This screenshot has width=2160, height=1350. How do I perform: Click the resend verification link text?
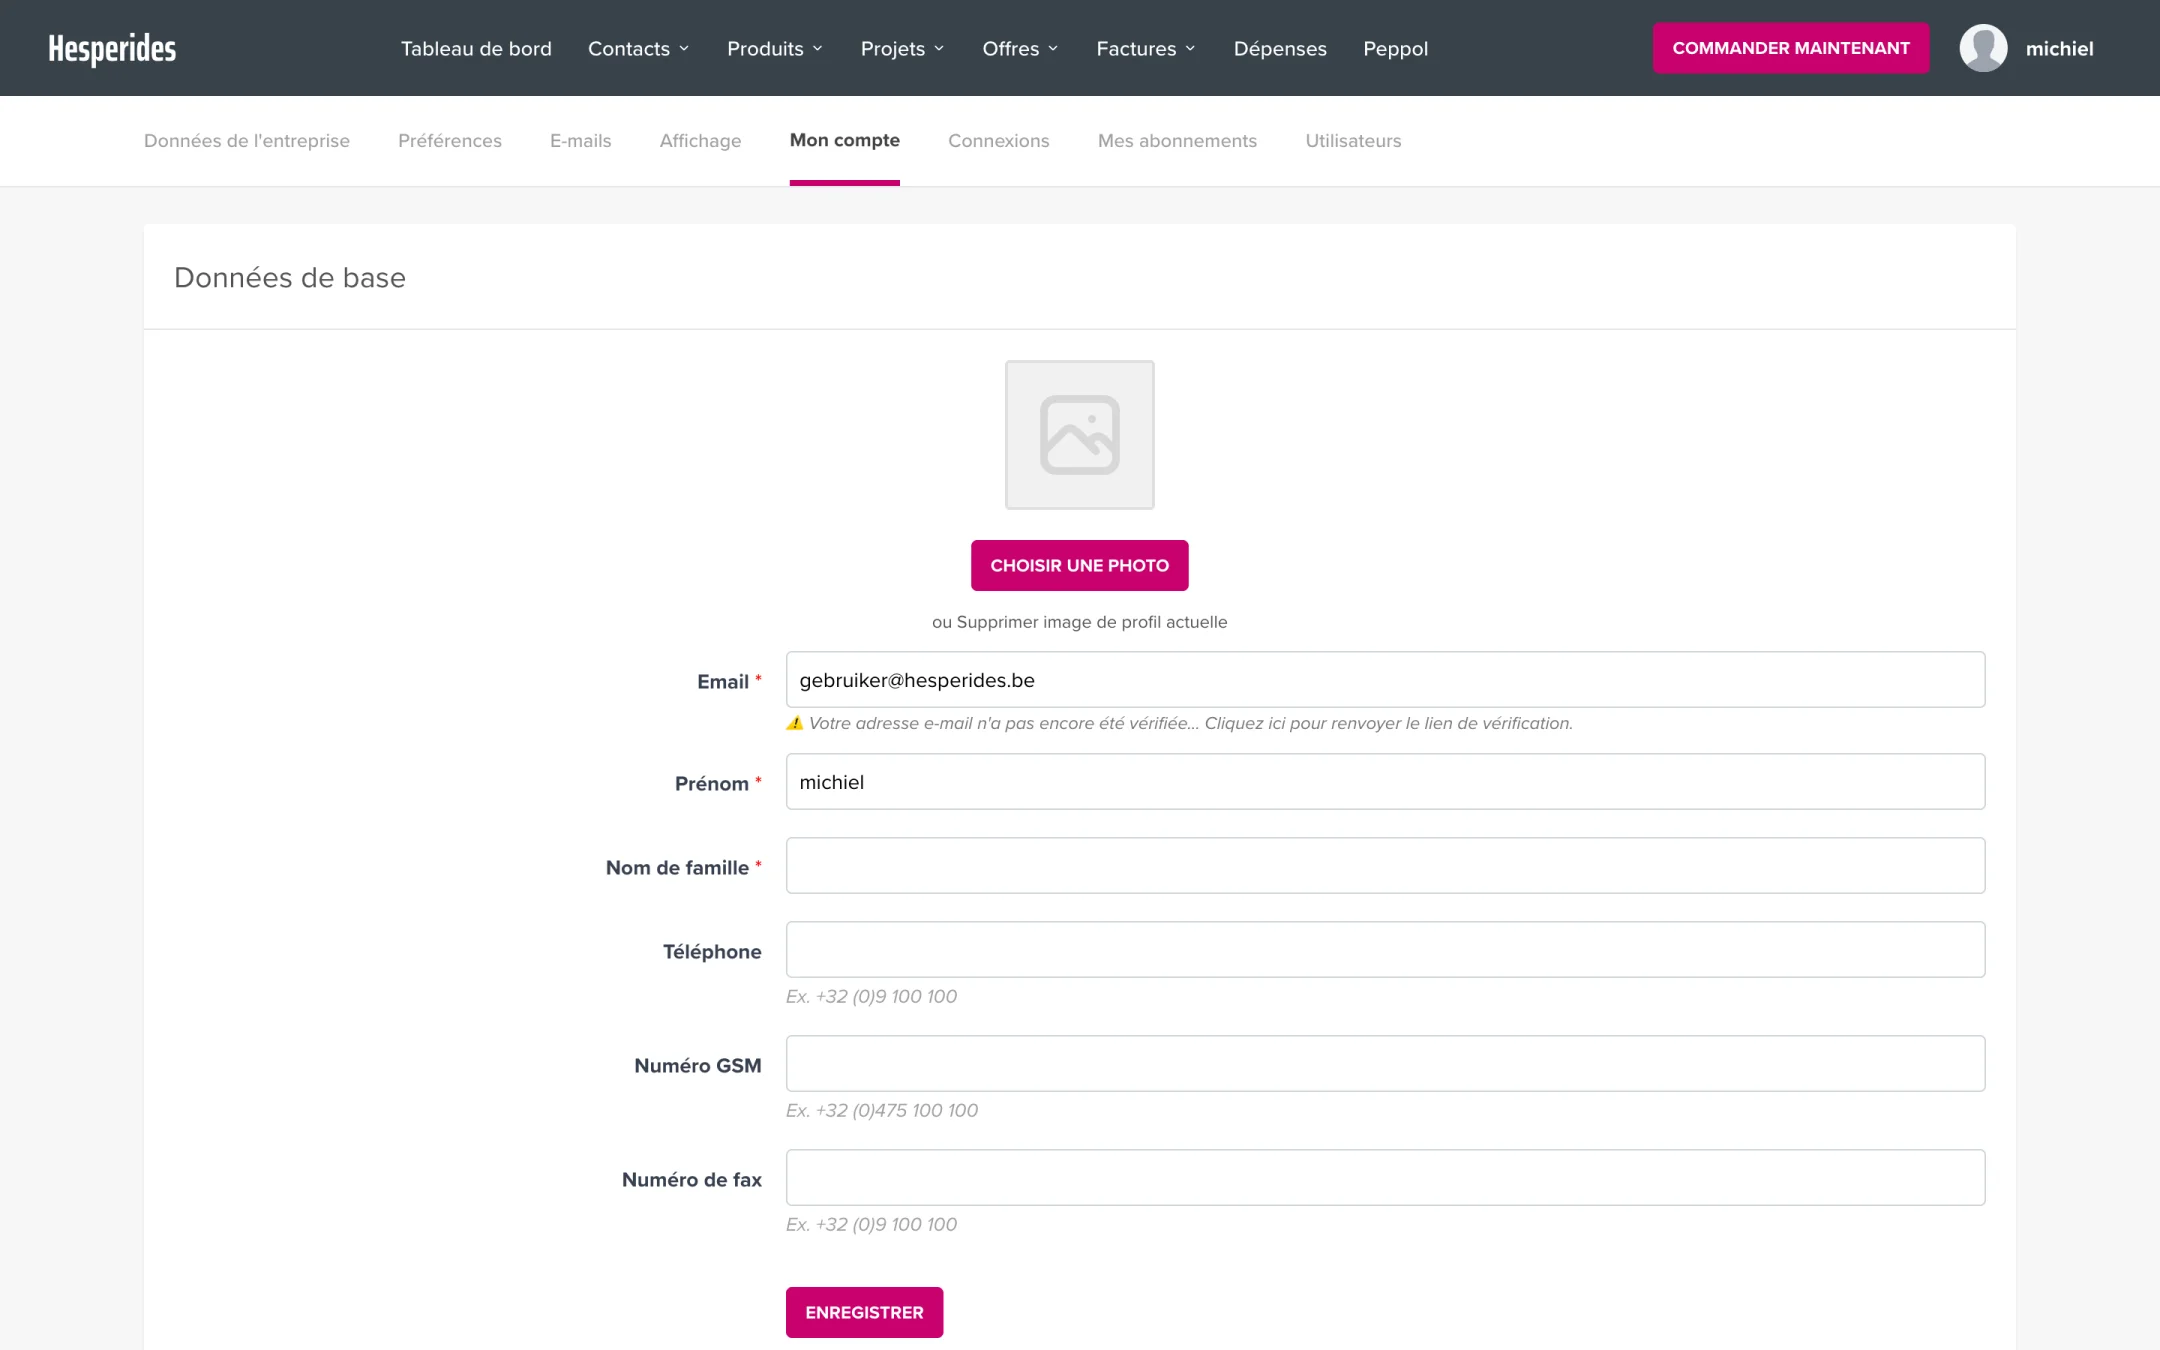tap(1388, 723)
